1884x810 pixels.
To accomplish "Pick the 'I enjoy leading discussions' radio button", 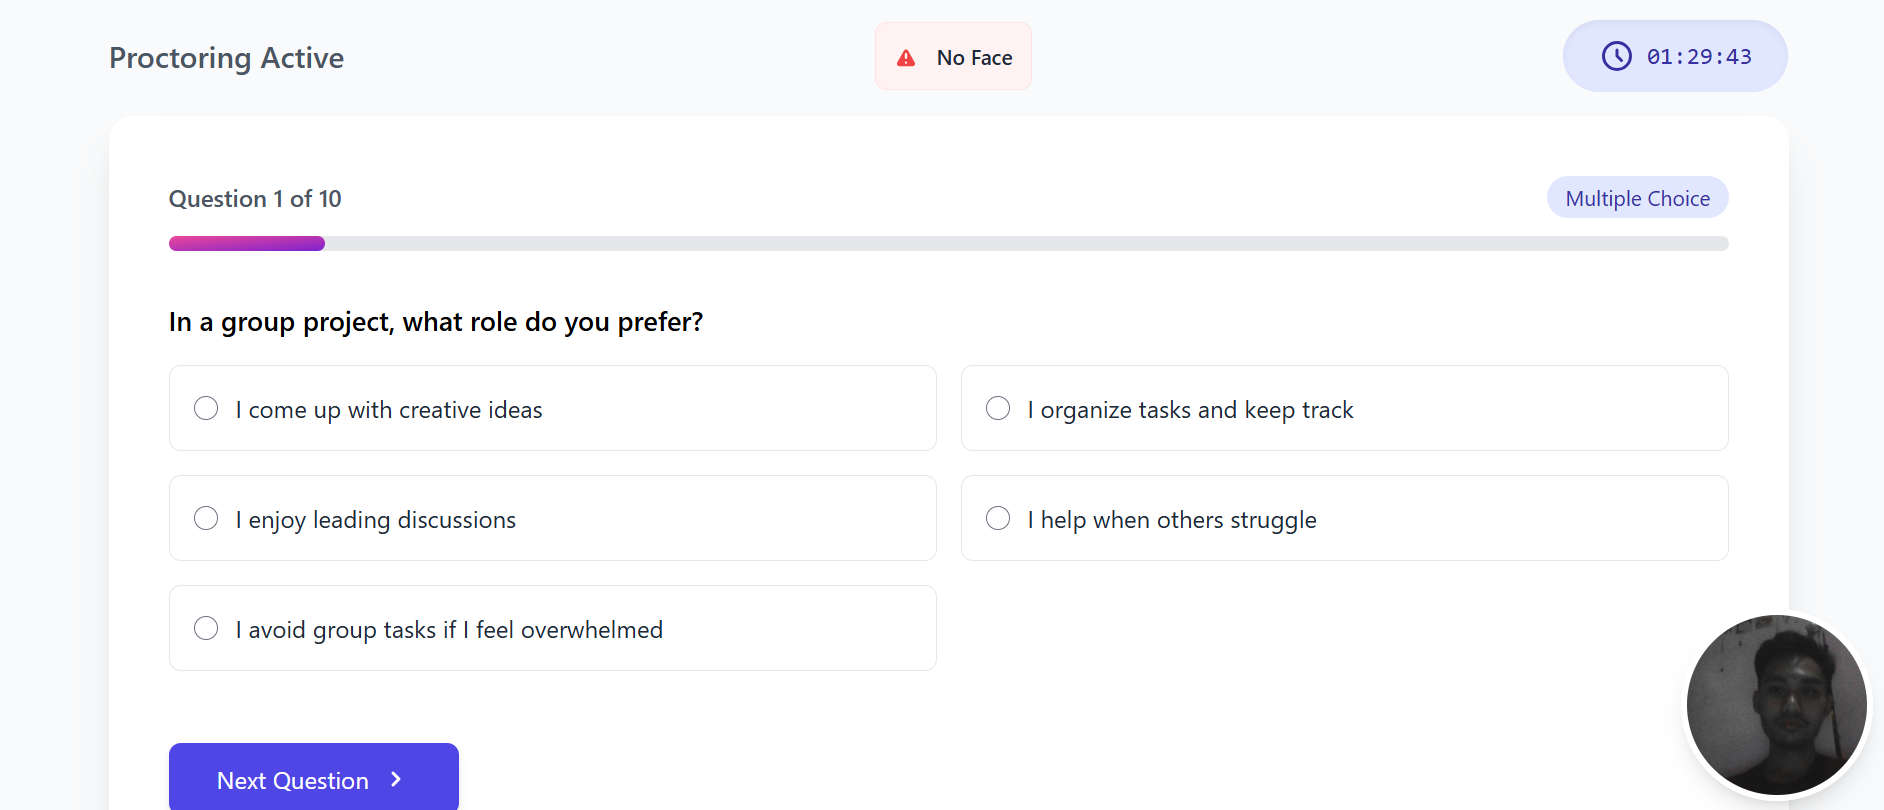I will tap(206, 519).
